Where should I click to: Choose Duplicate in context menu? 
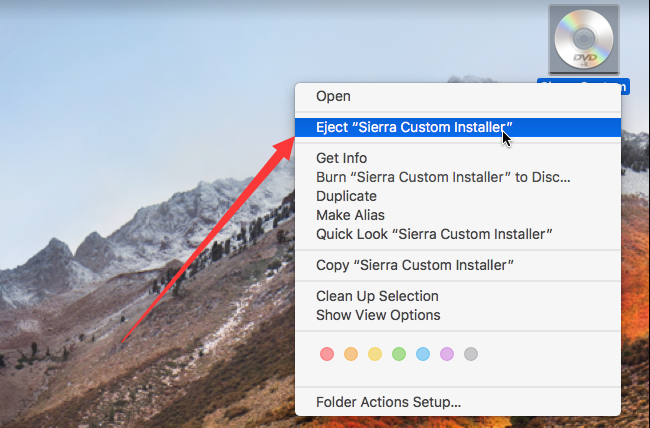tap(458, 196)
